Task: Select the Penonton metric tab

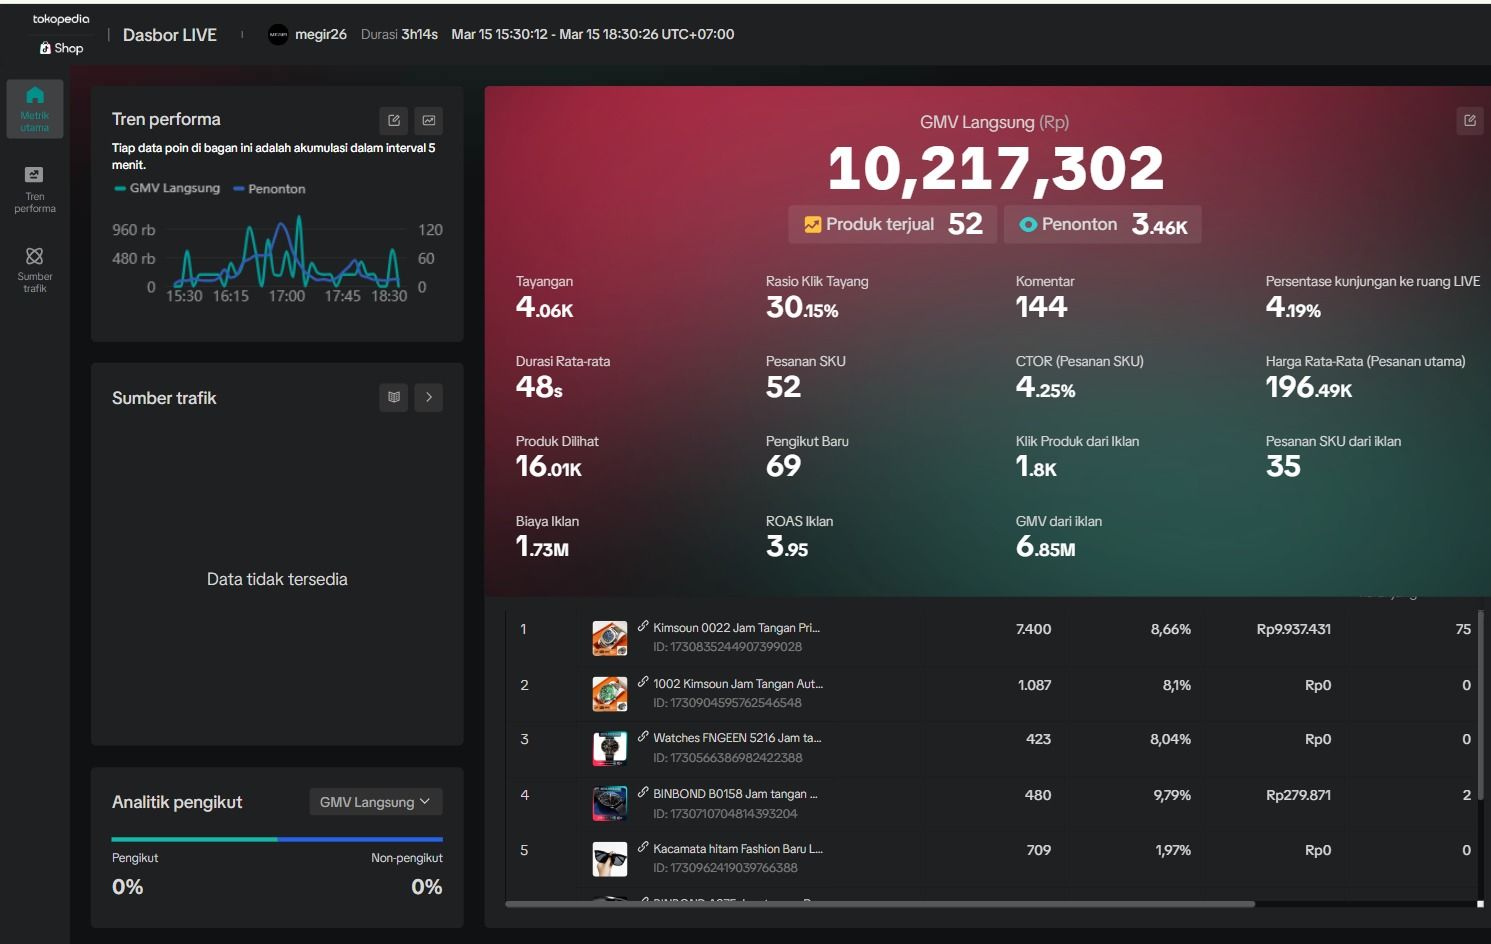Action: [x=1103, y=224]
